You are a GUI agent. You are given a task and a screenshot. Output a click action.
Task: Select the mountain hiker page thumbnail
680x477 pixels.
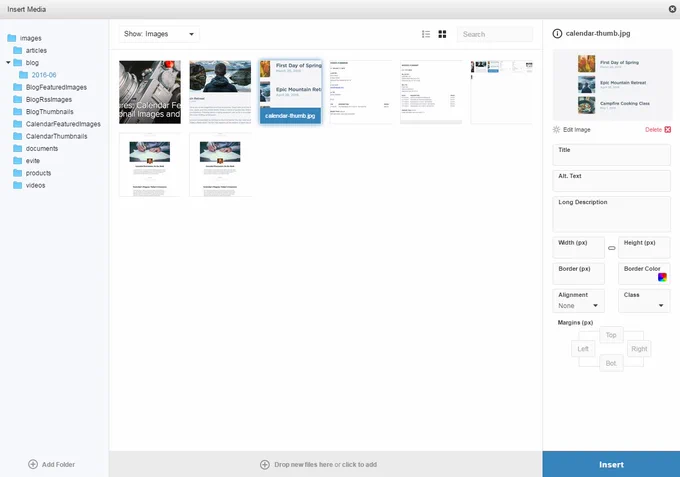pyautogui.click(x=220, y=92)
